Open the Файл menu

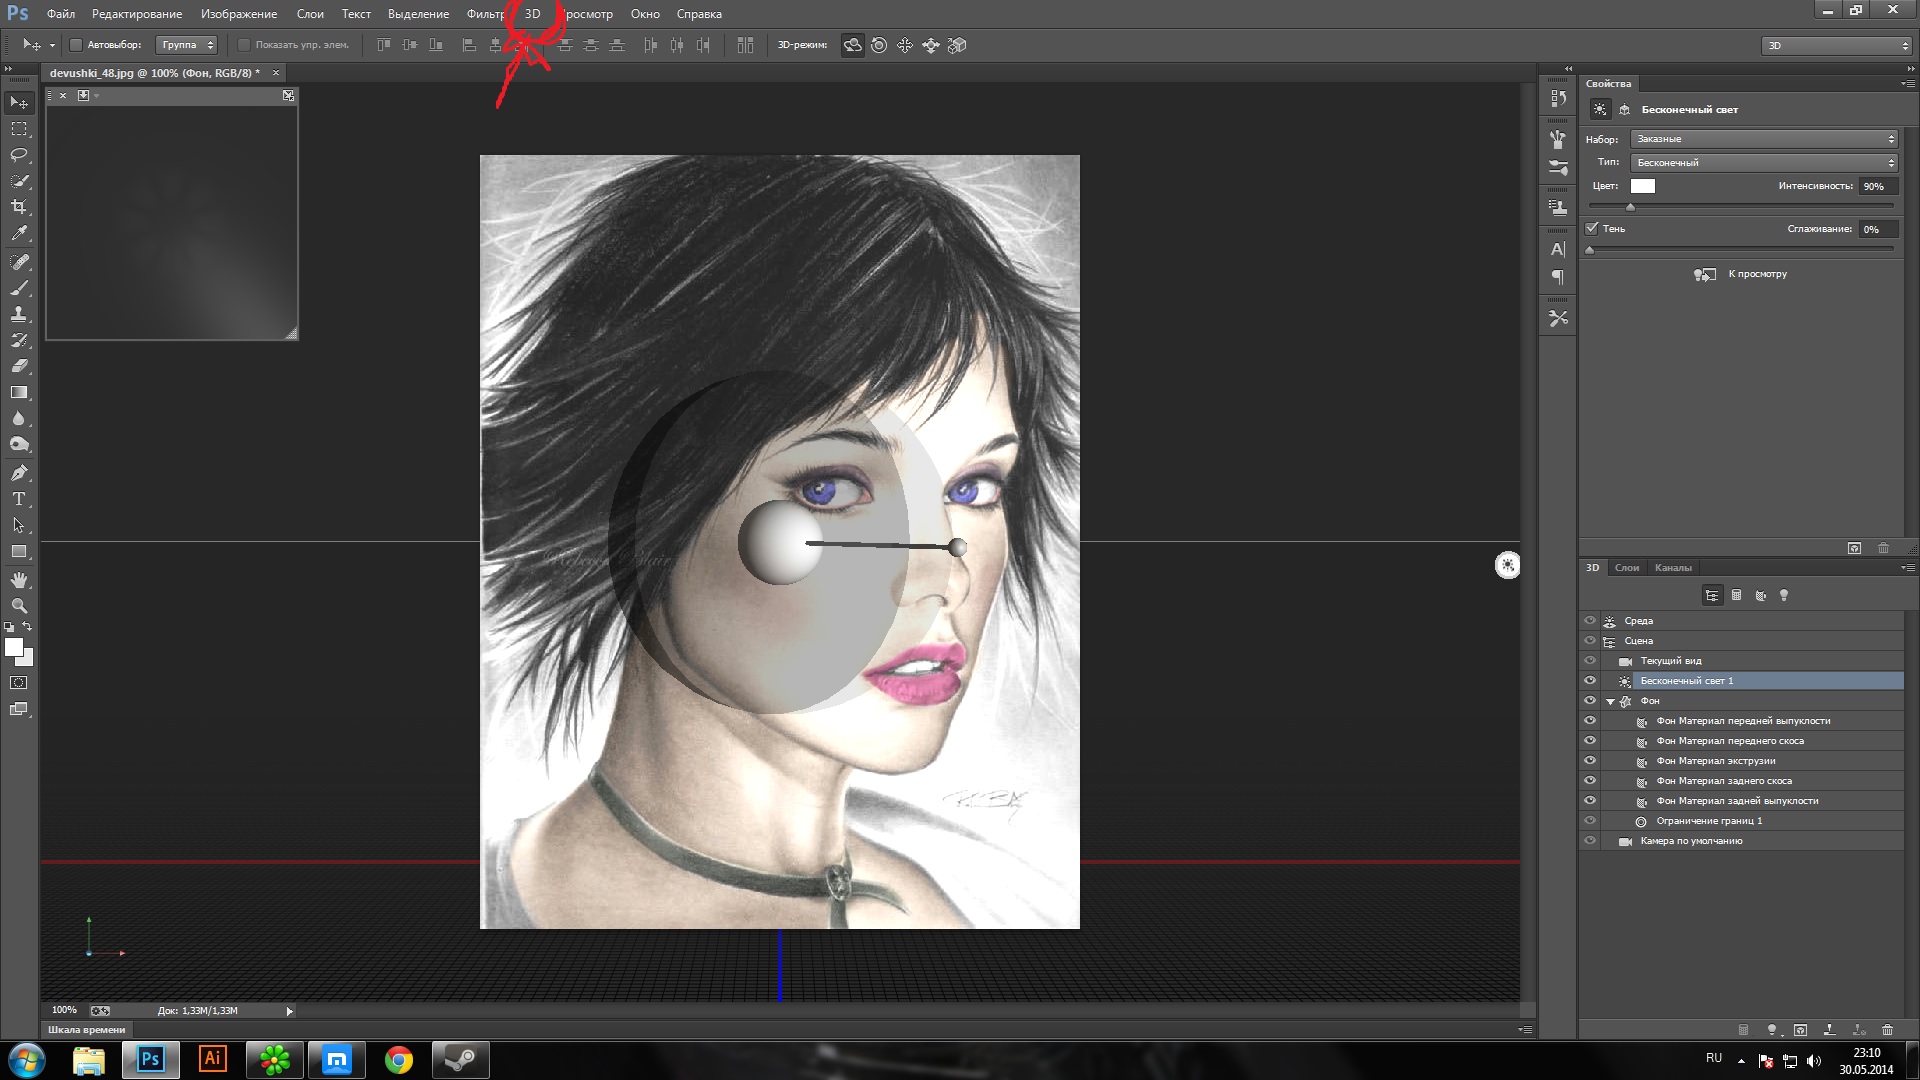click(x=61, y=14)
